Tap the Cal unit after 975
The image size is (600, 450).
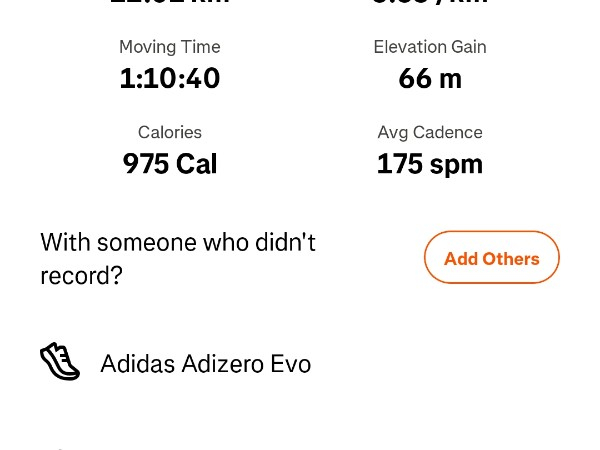tap(197, 164)
